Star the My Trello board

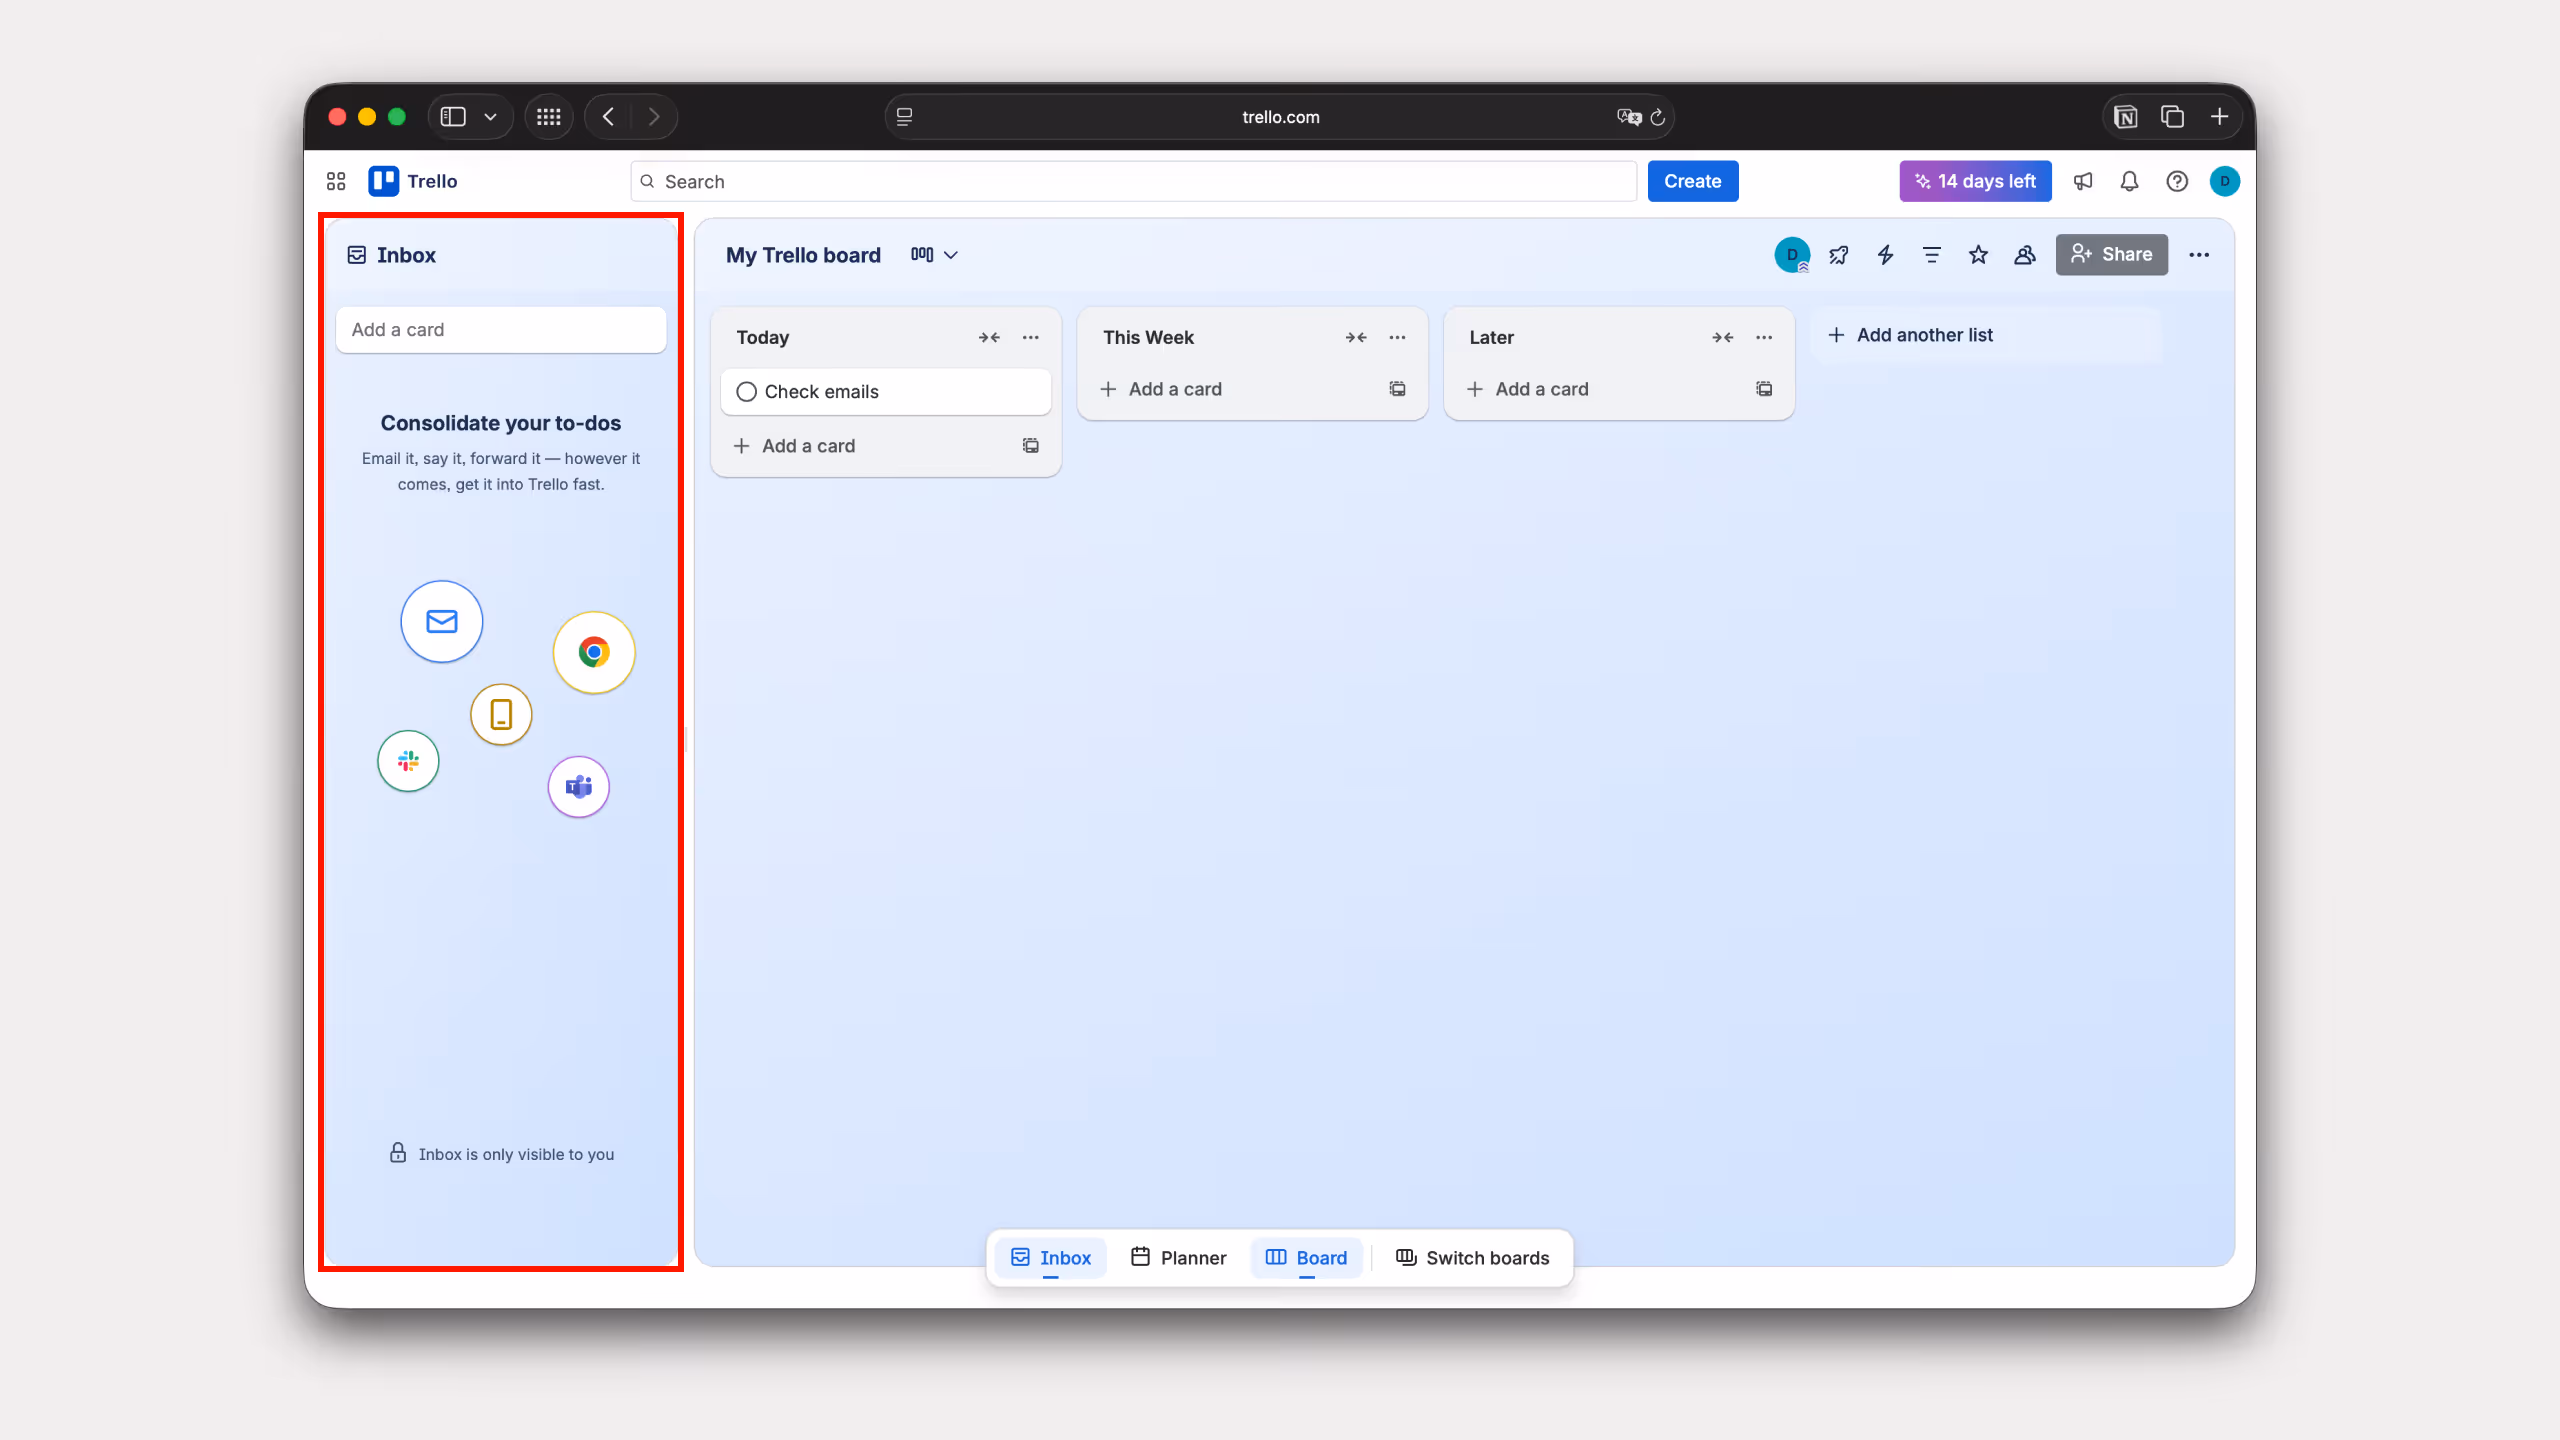tap(1977, 255)
